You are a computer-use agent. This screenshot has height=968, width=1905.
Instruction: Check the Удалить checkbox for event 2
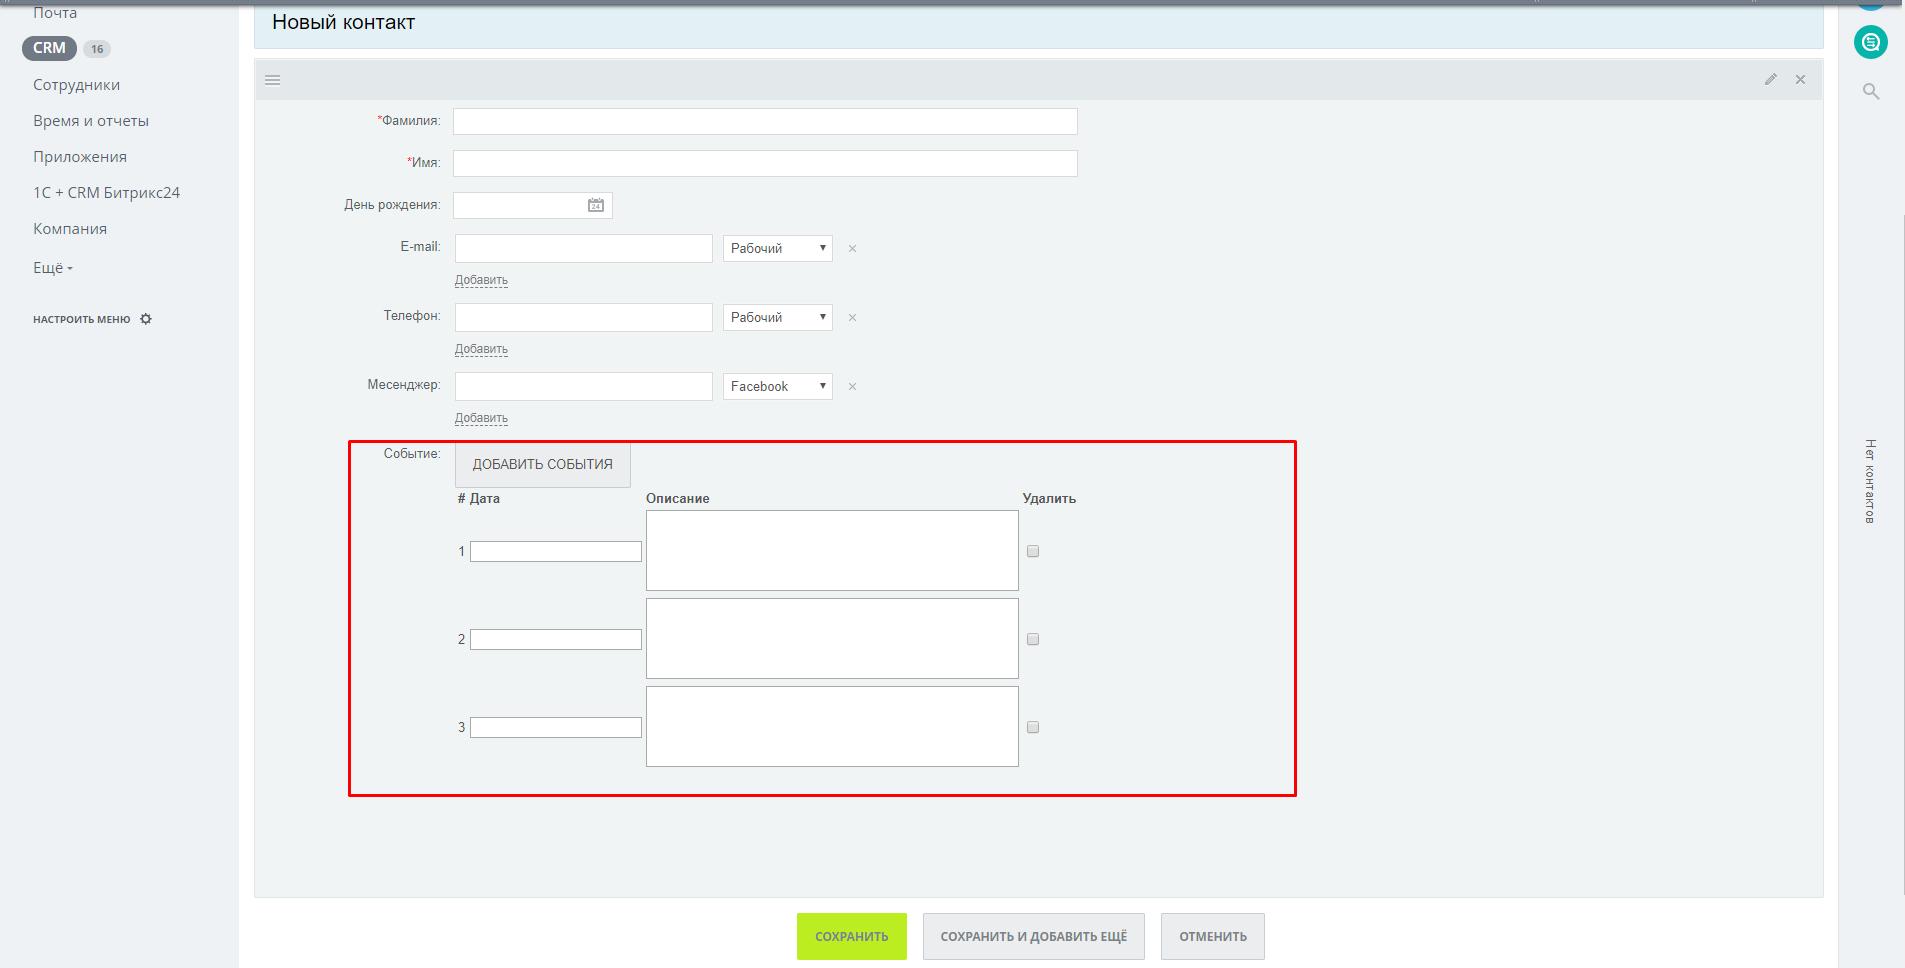(x=1033, y=639)
